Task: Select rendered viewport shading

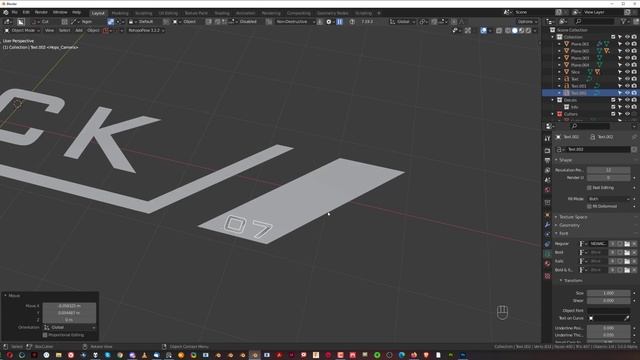Action: 529,31
